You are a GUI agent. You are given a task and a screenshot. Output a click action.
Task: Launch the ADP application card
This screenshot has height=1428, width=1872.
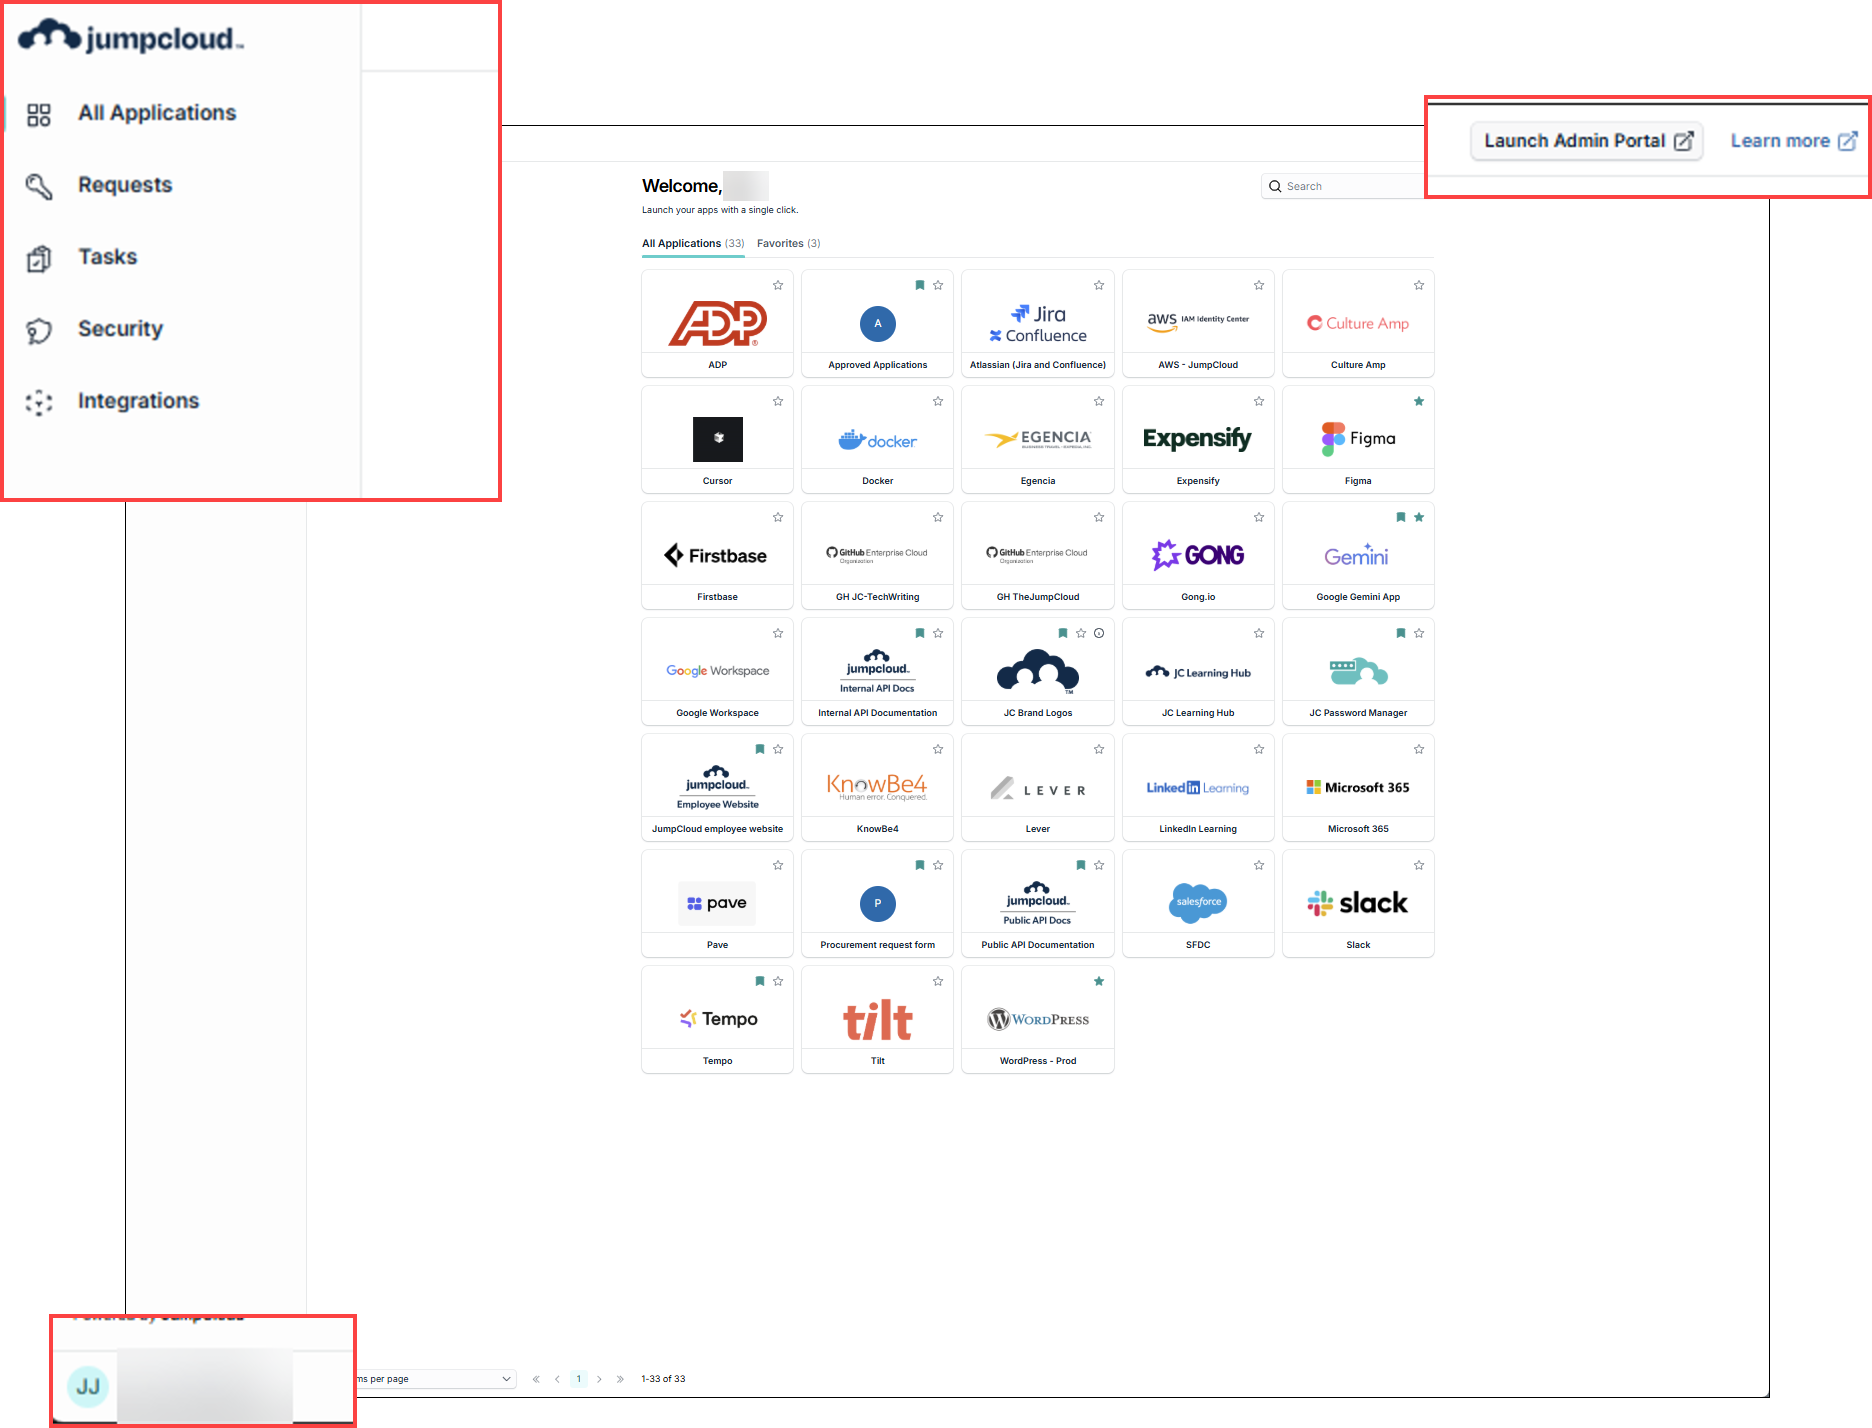click(717, 323)
